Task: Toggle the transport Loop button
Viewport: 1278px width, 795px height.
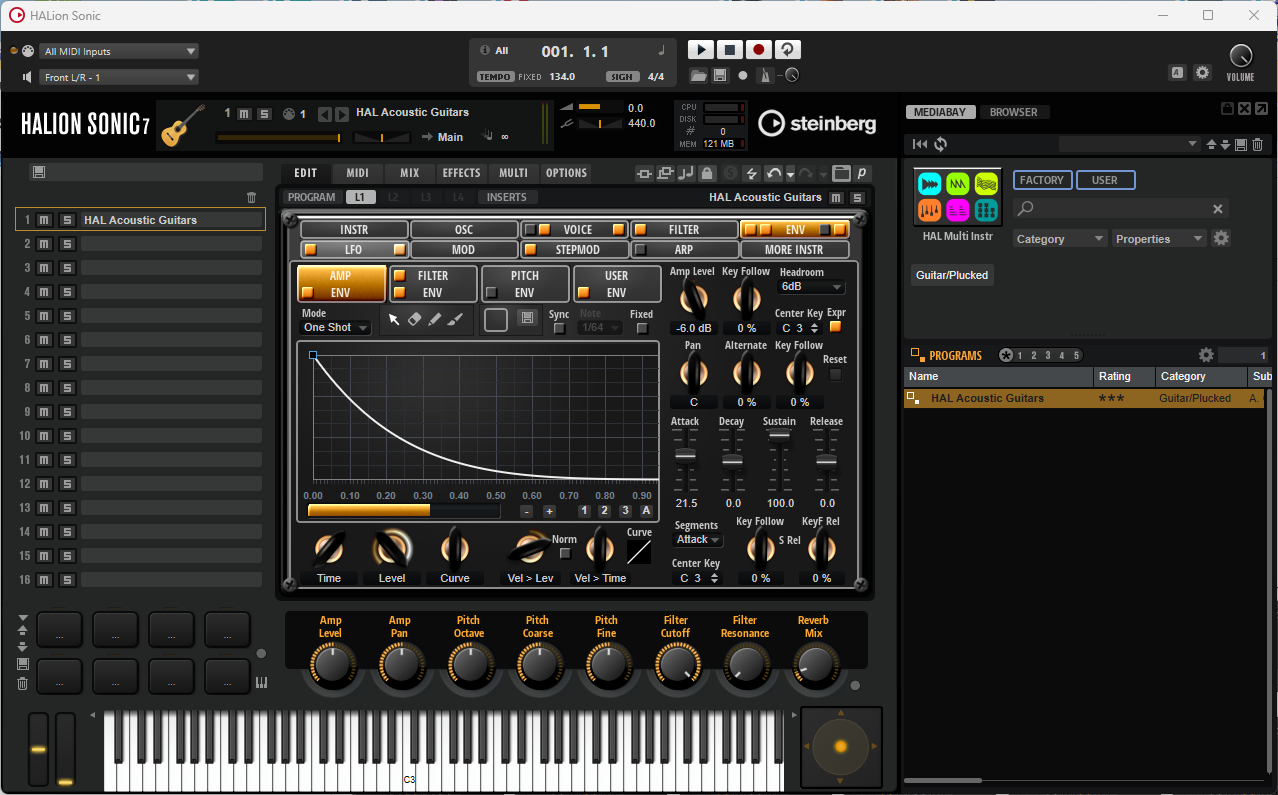Action: tap(788, 50)
